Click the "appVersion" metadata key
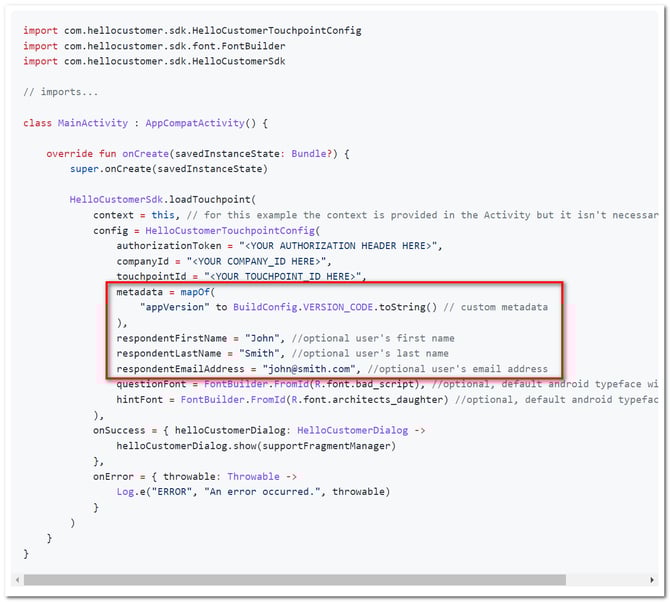 point(175,307)
